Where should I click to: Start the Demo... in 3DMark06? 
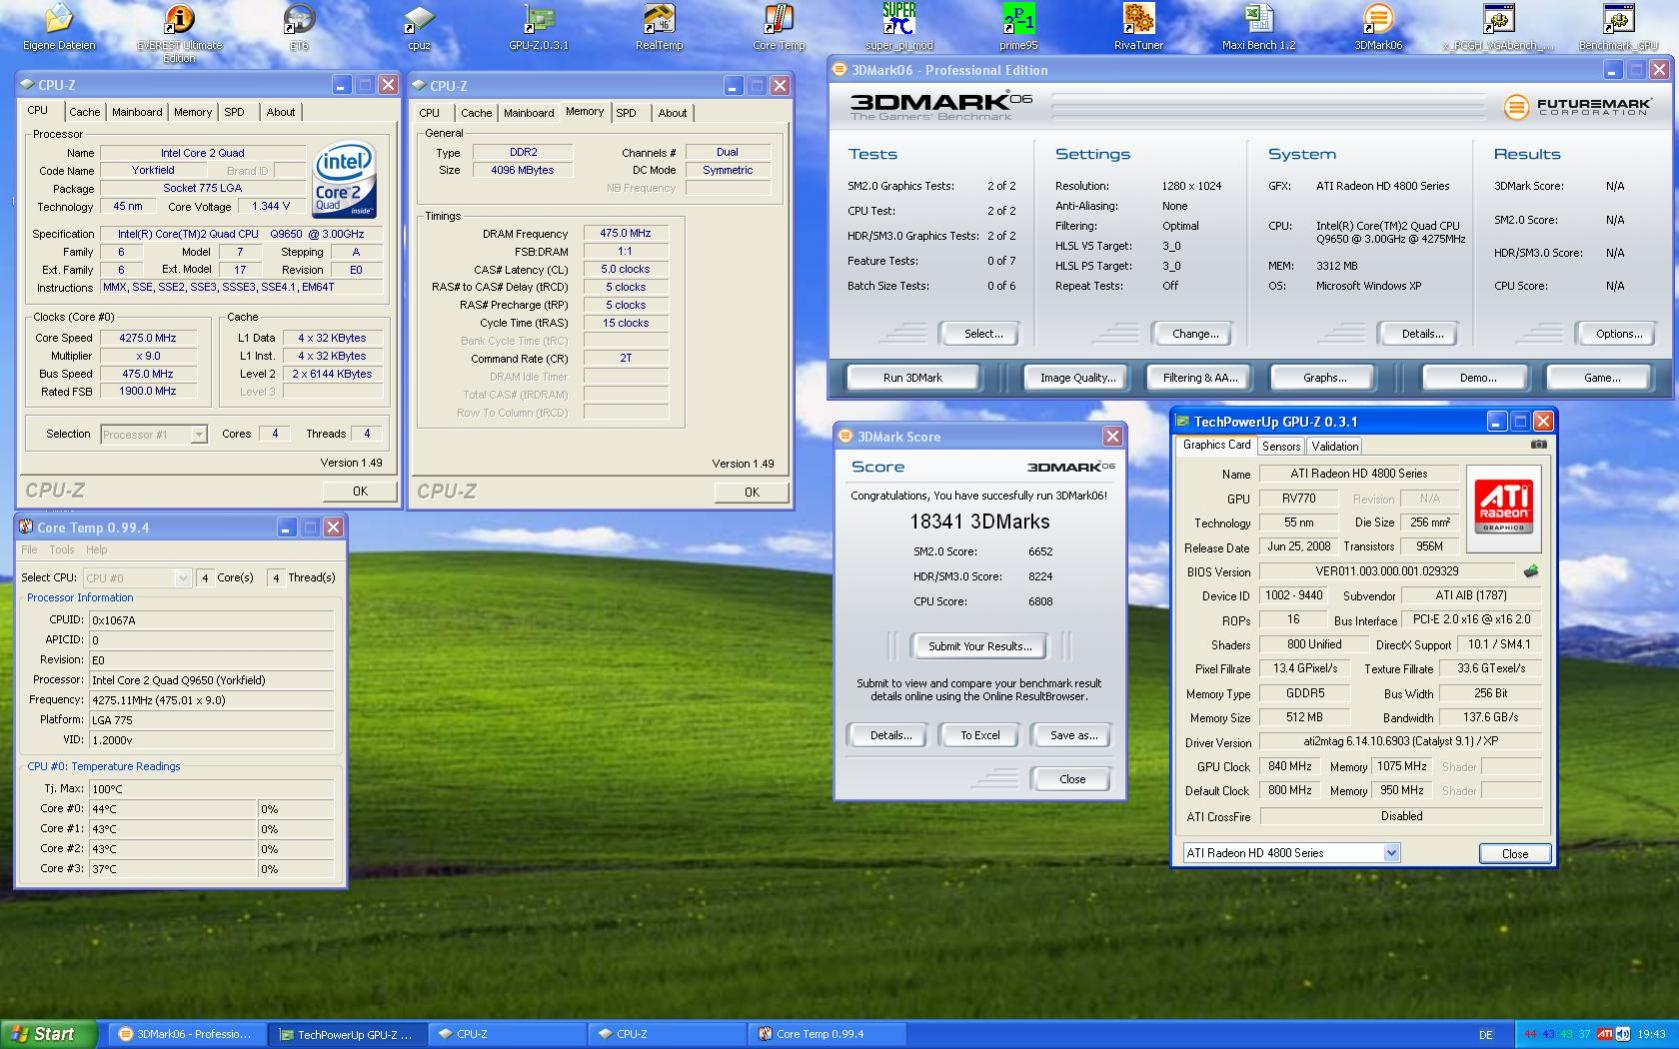(x=1477, y=378)
